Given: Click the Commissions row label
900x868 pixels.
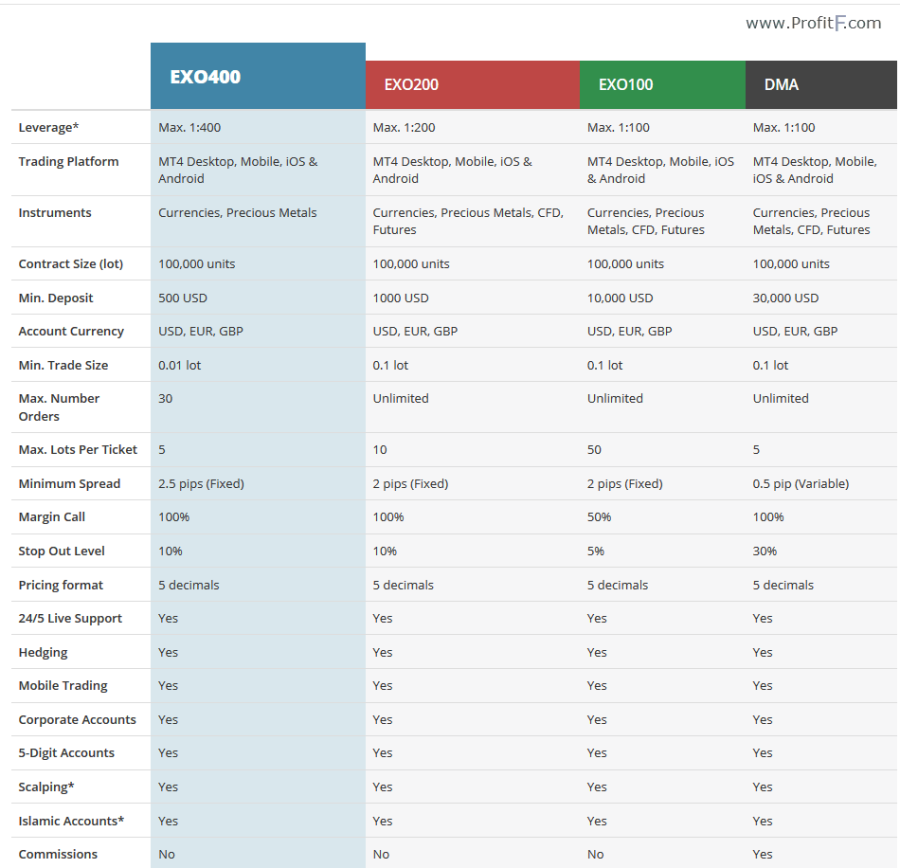Looking at the screenshot, I should click(x=58, y=854).
